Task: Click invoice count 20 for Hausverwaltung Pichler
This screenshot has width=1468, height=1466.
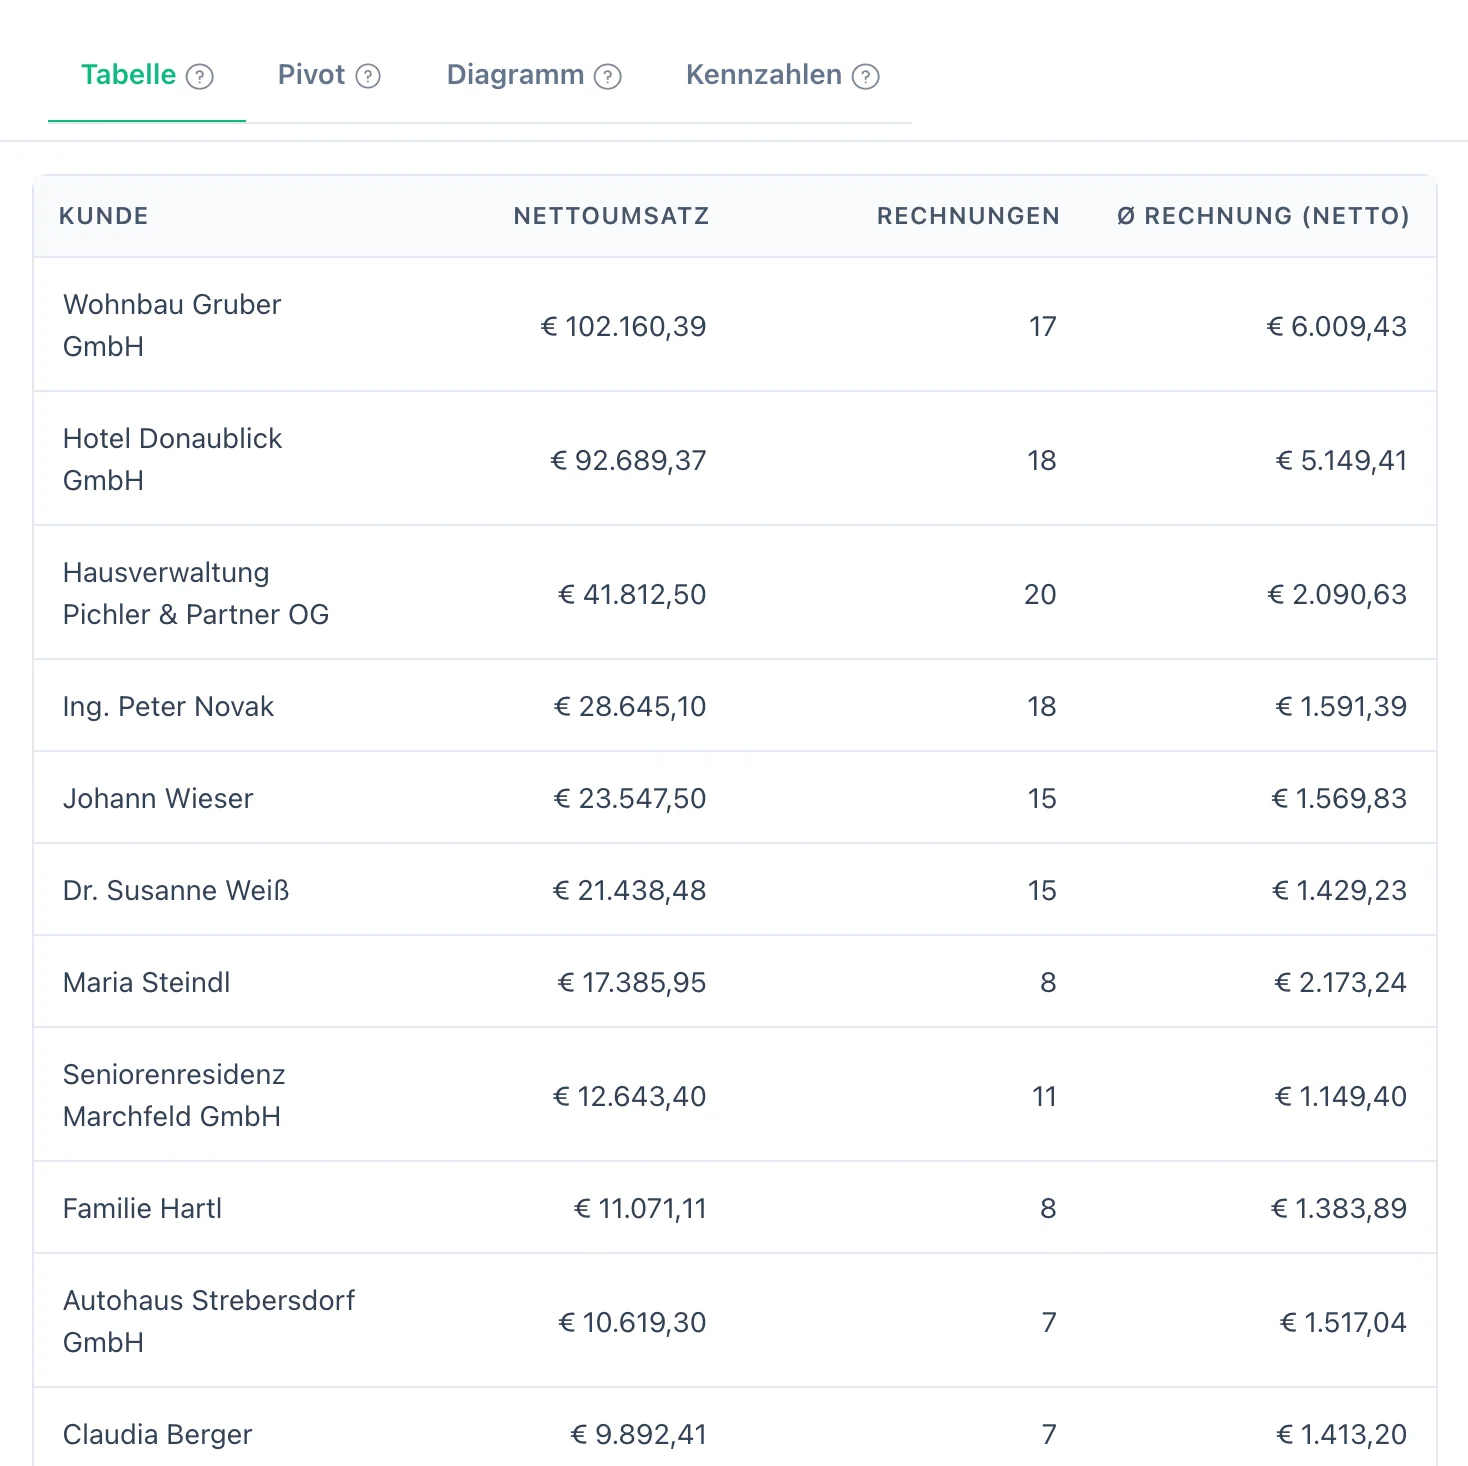Action: pyautogui.click(x=1040, y=594)
